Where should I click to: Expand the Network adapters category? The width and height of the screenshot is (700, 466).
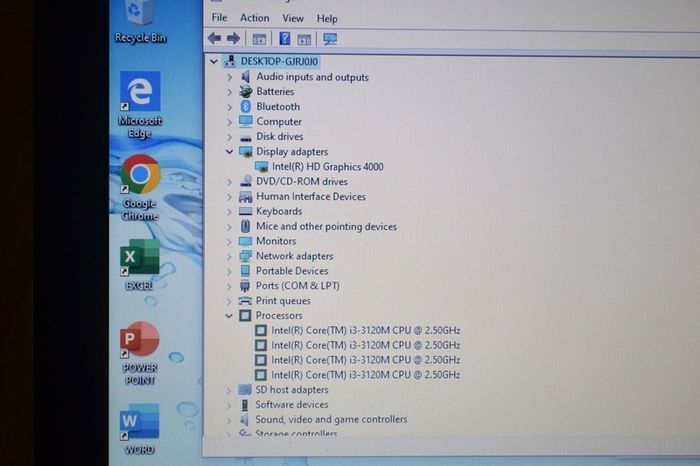tap(229, 256)
